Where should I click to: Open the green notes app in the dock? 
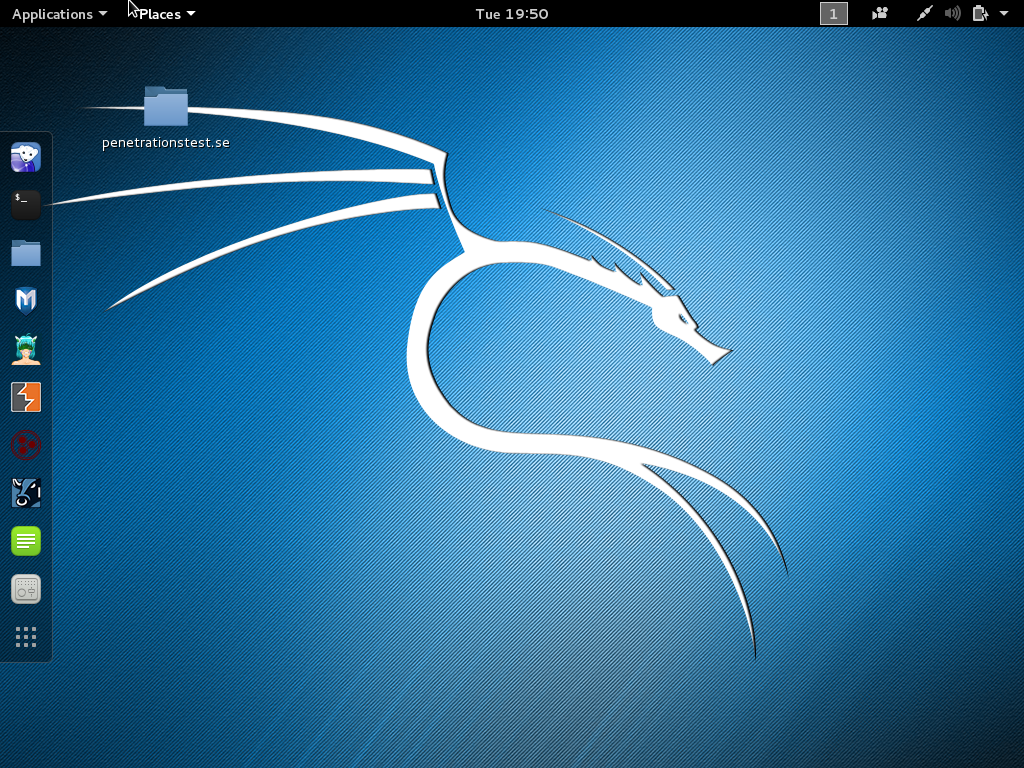coord(26,541)
